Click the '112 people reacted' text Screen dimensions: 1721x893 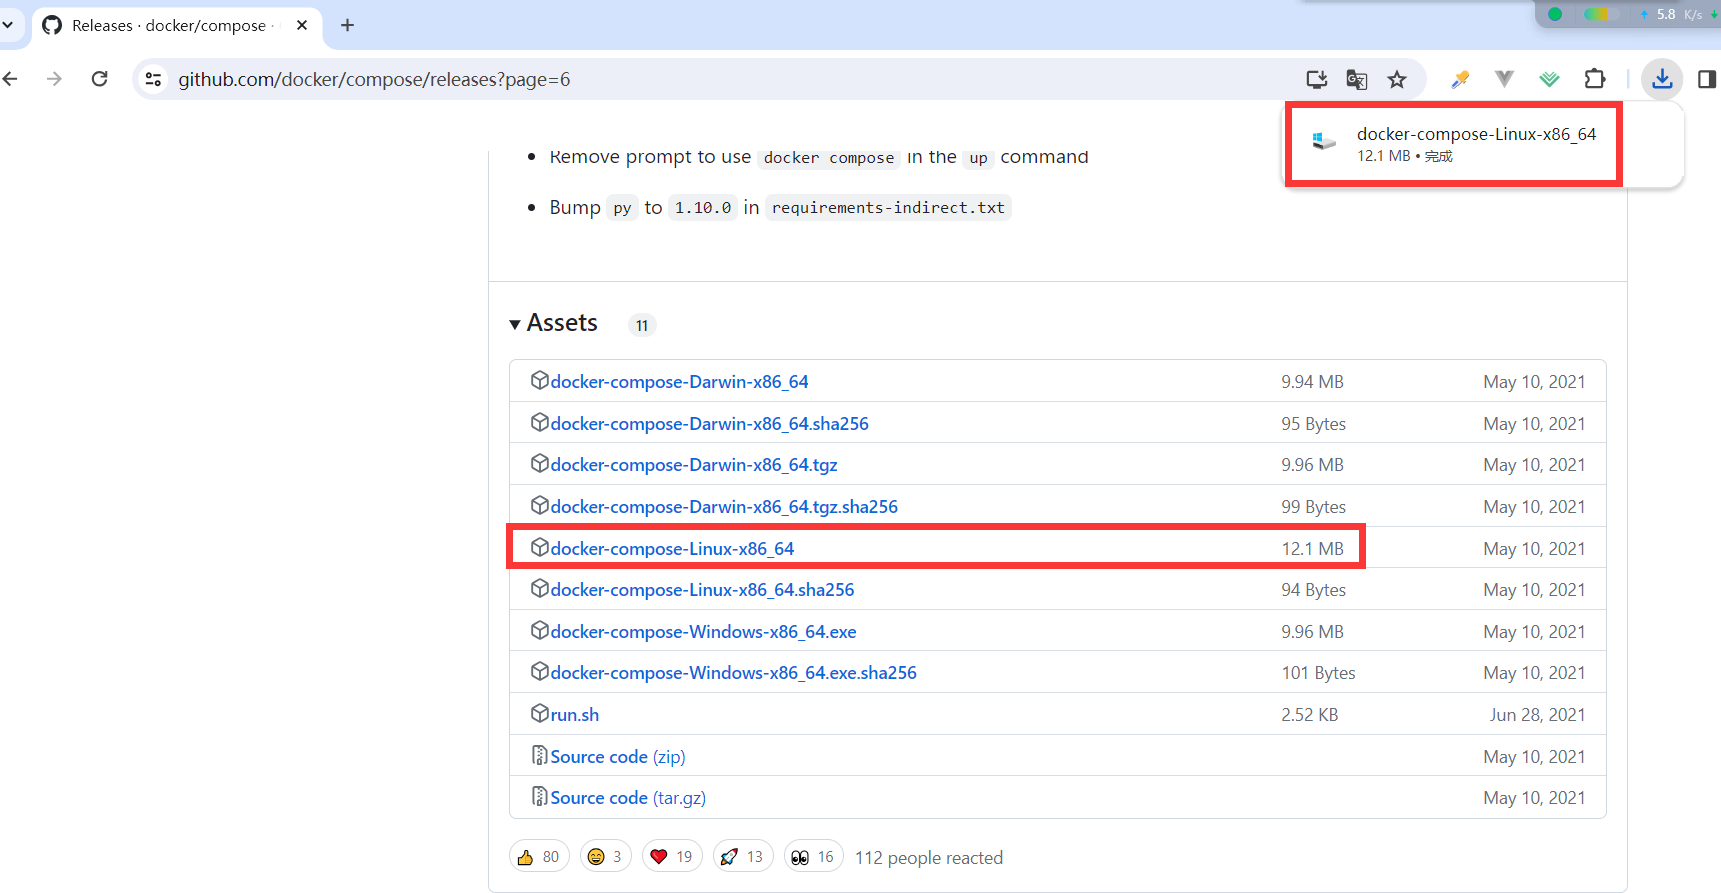(929, 858)
